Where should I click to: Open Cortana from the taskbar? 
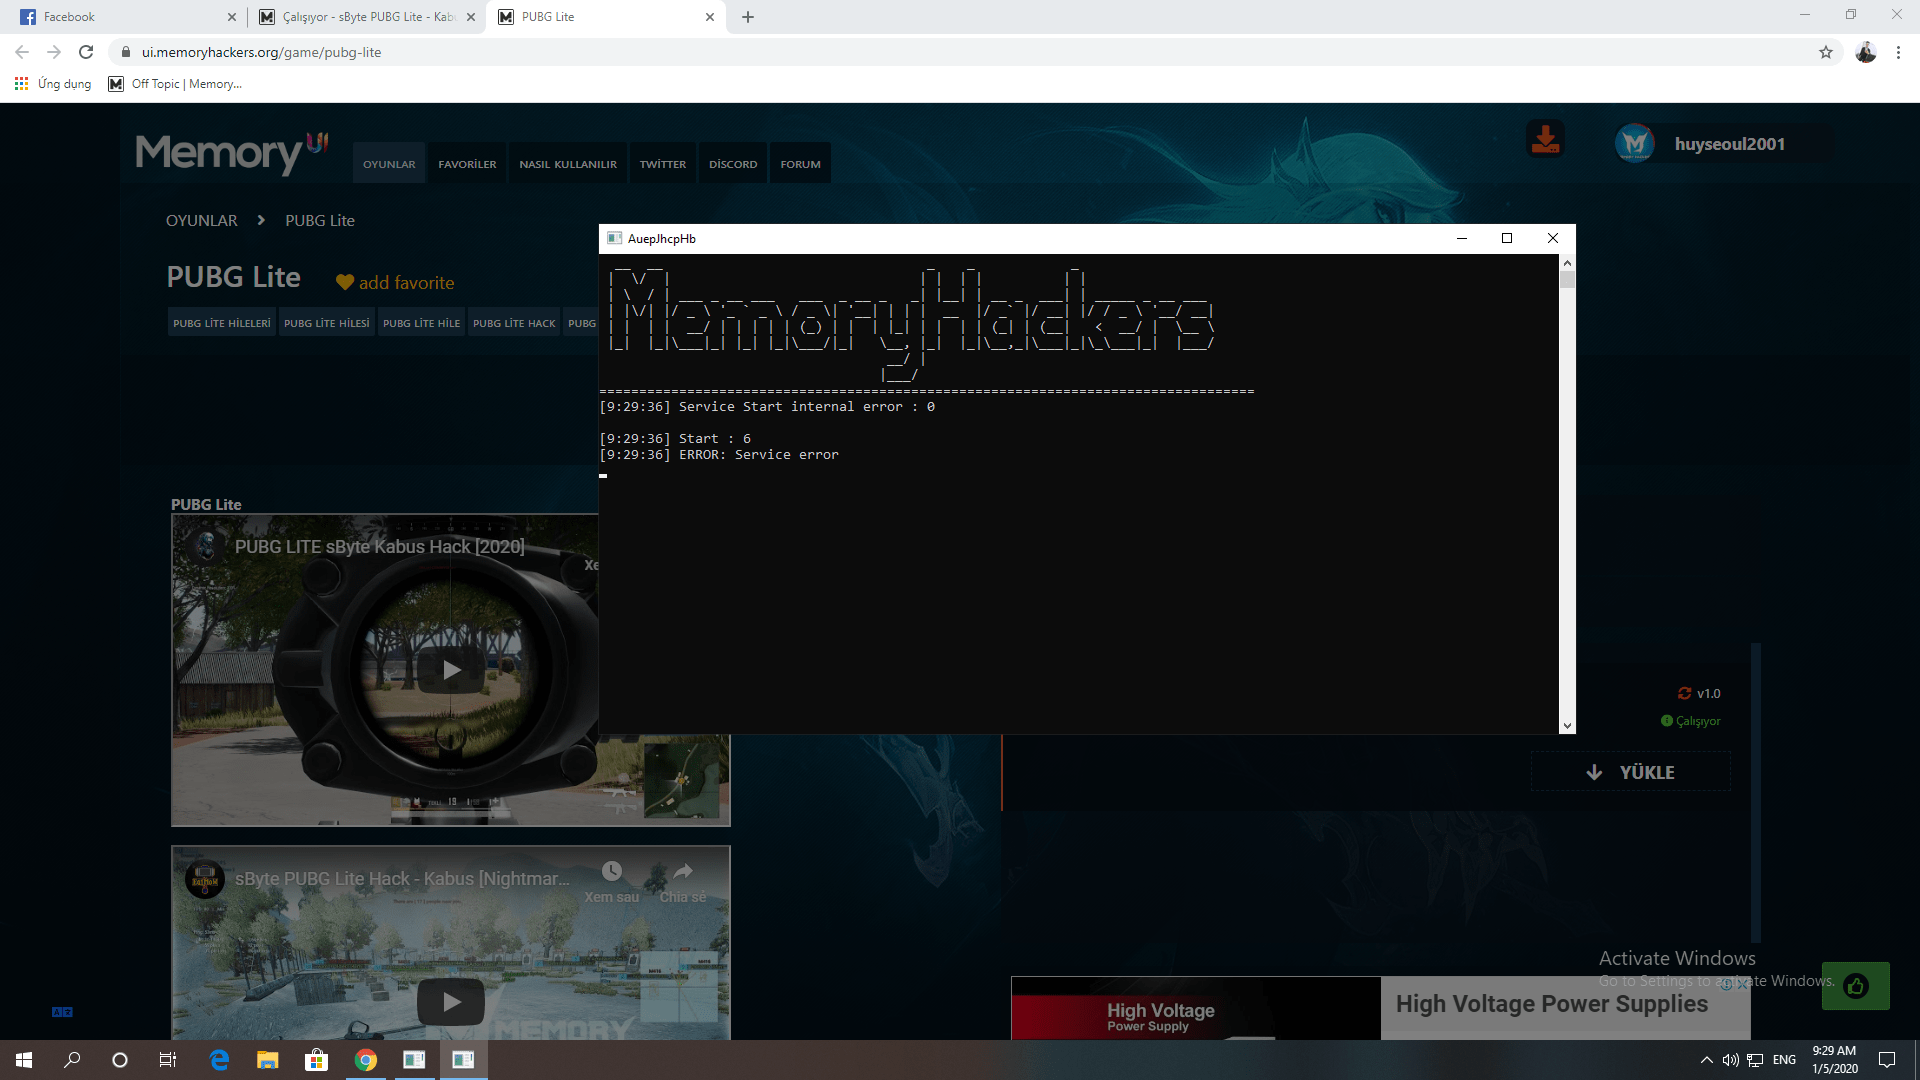120,1060
